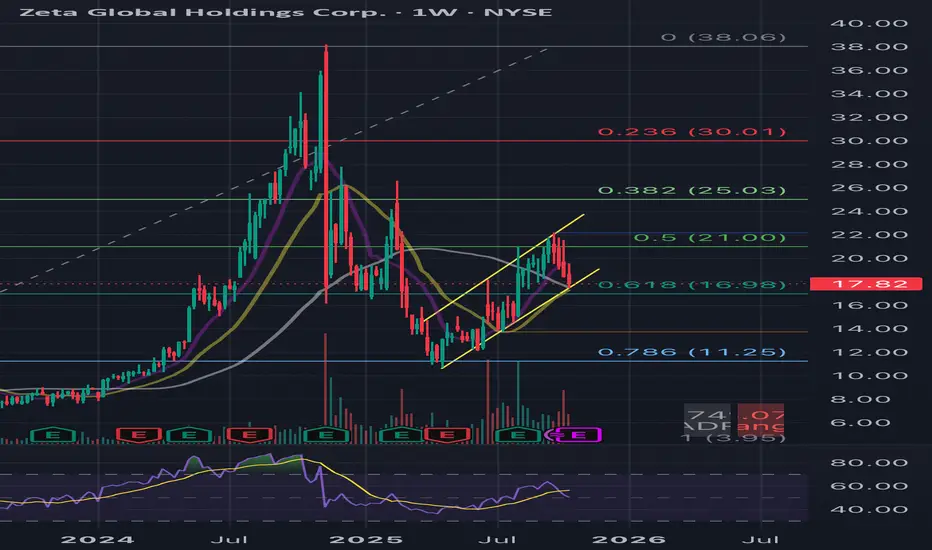Screen dimensions: 932x550
Task: Select the Fibonacci label 0.382 (25.03)
Action: pyautogui.click(x=692, y=190)
